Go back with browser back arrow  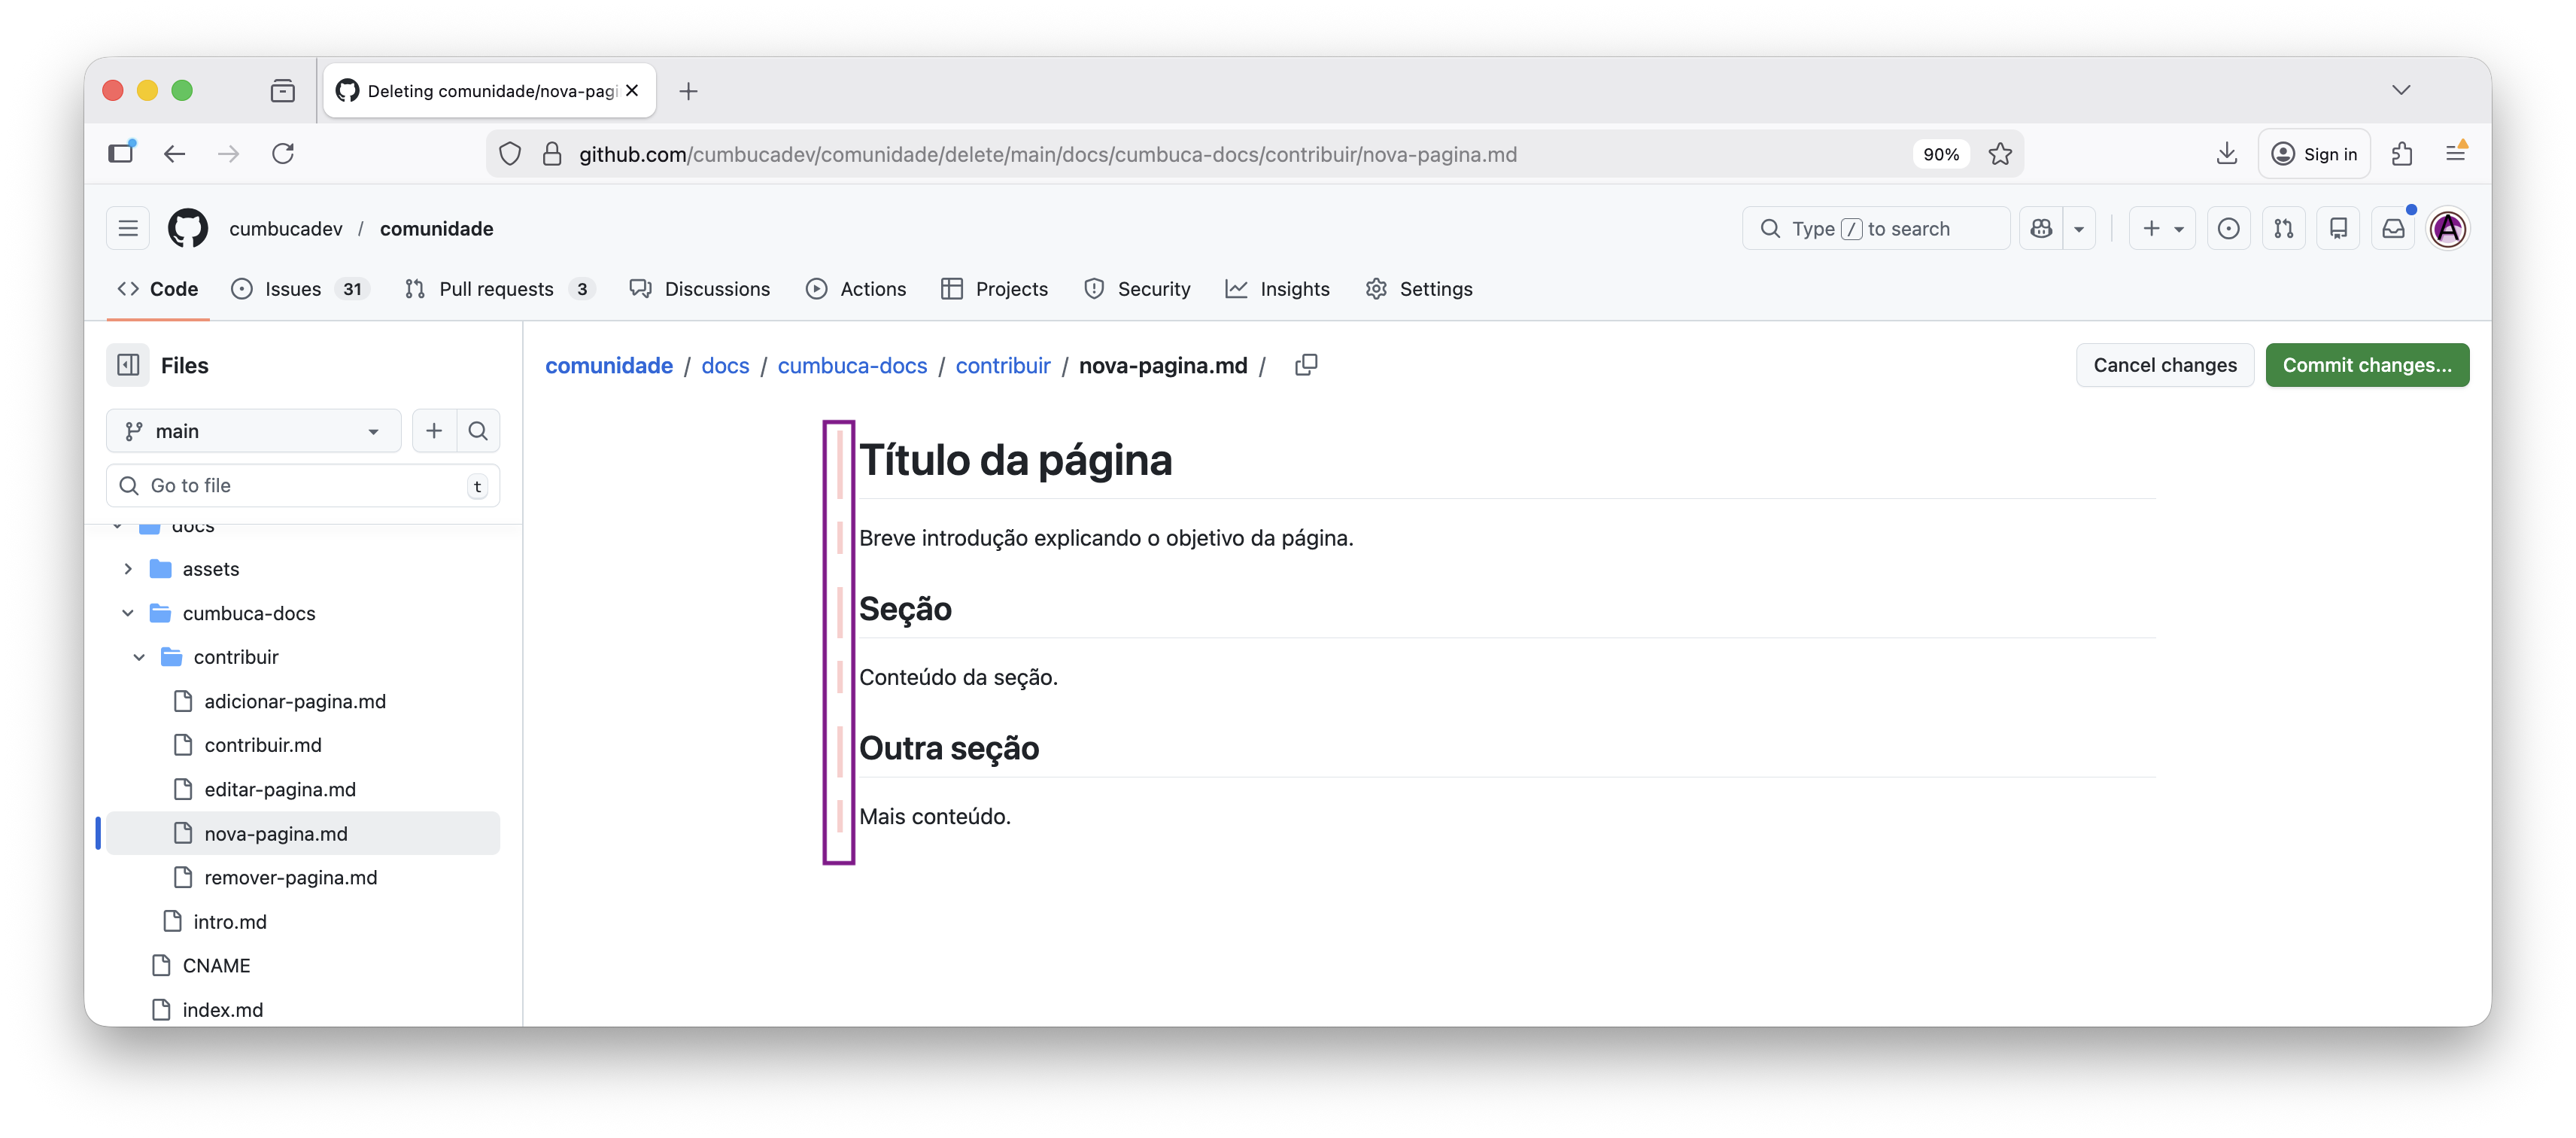coord(175,153)
